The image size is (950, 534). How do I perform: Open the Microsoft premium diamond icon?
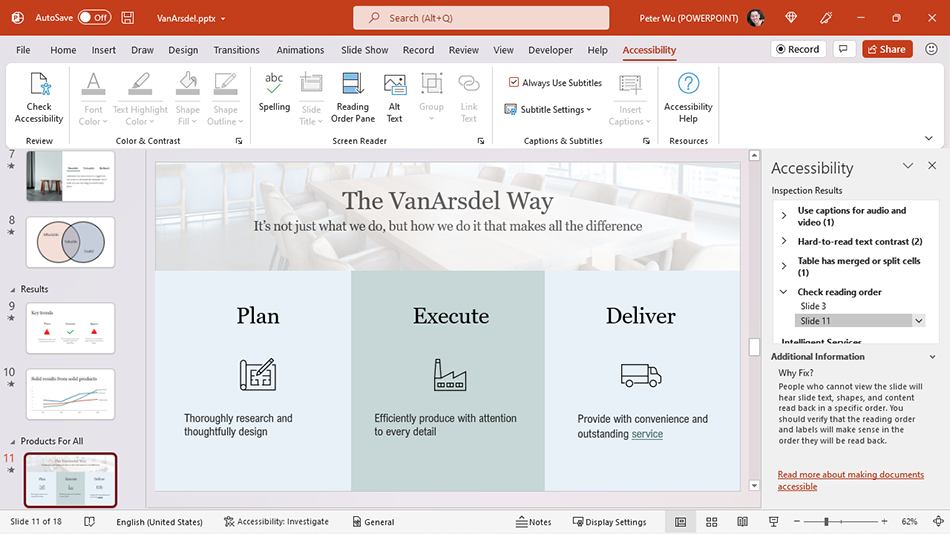(x=791, y=18)
